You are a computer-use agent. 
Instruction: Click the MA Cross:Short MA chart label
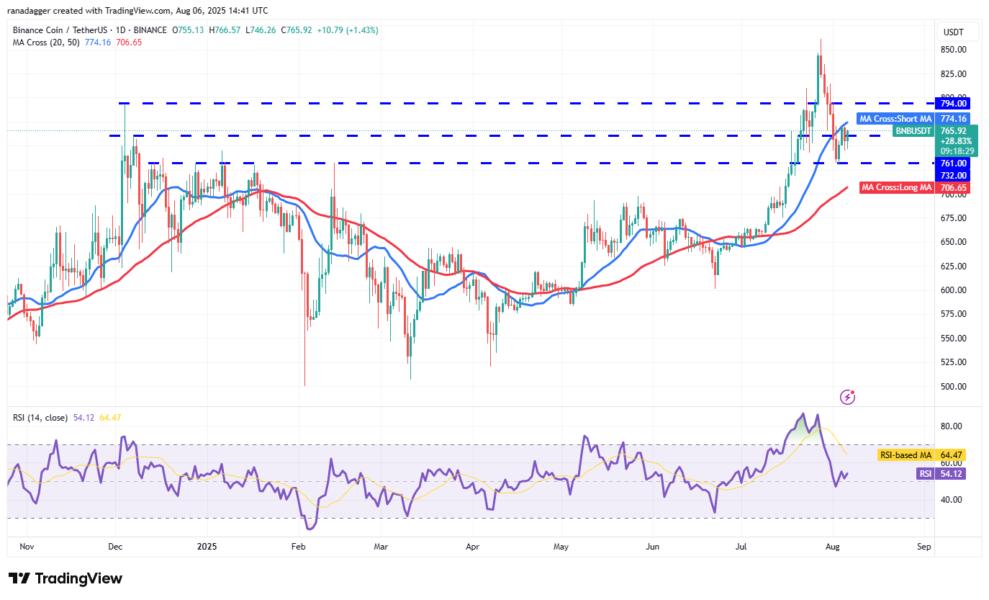tap(896, 119)
